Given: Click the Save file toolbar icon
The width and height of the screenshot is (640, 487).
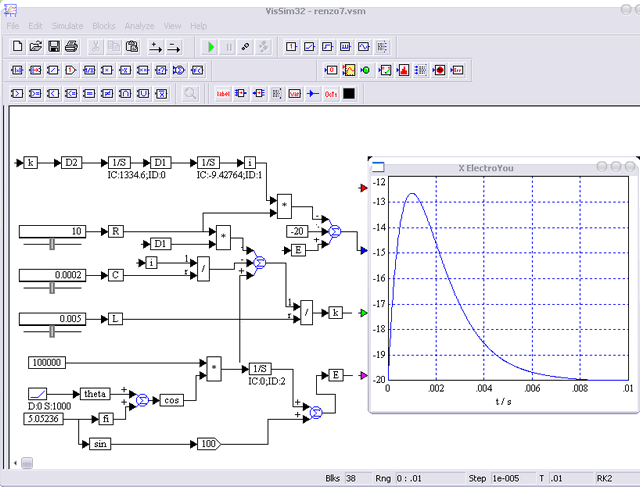Looking at the screenshot, I should (53, 47).
